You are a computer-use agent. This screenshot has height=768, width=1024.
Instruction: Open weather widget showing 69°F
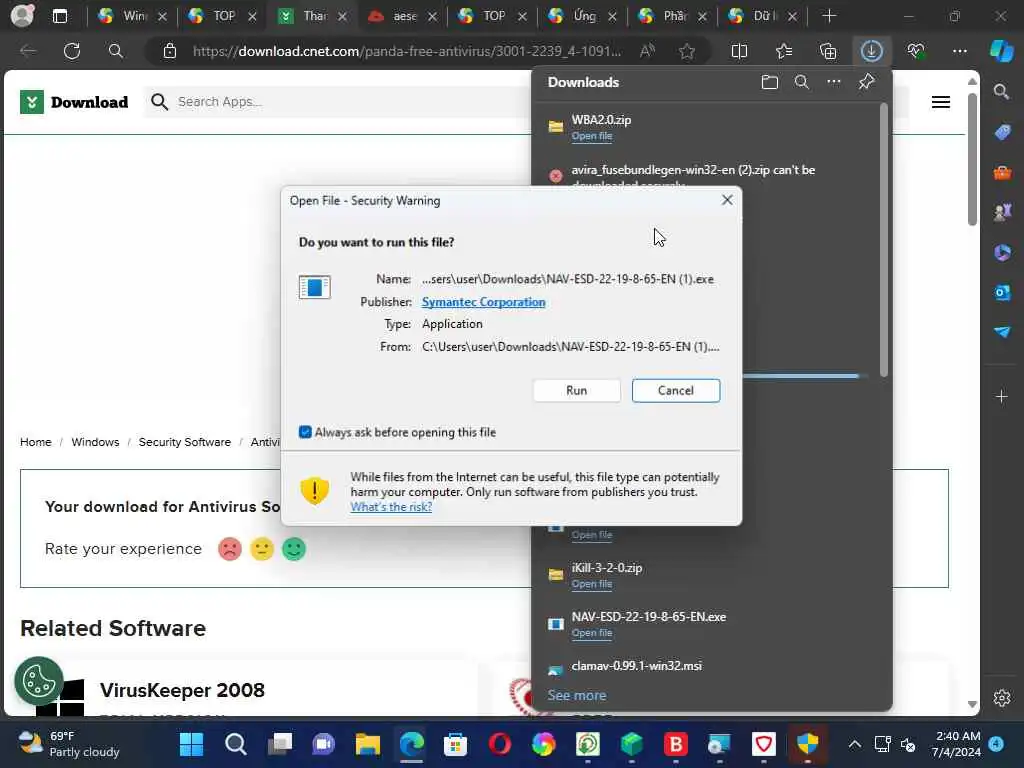coord(69,744)
